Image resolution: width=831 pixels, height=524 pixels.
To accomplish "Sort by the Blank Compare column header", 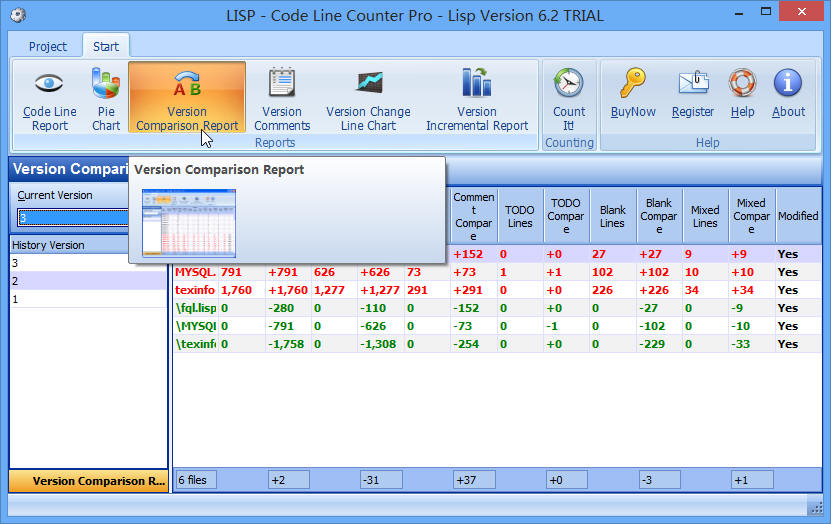I will point(659,216).
